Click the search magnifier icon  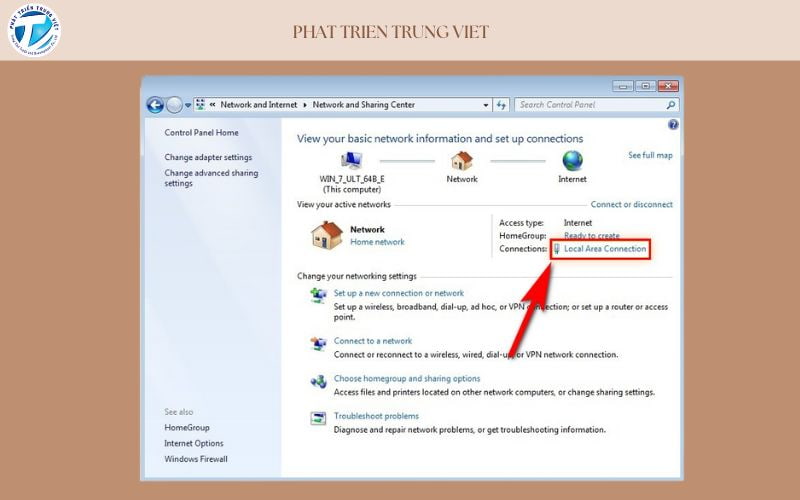point(670,105)
